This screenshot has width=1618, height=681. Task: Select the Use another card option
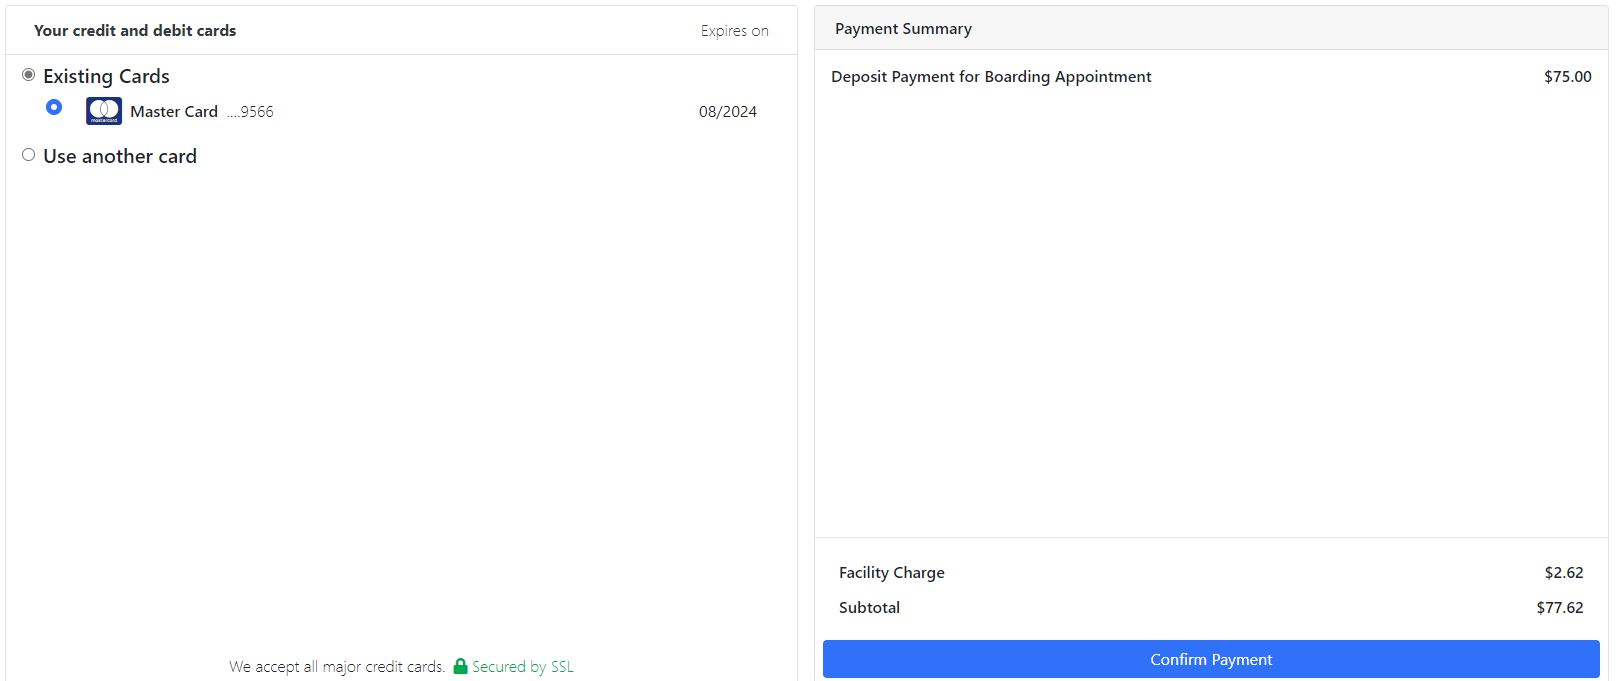(x=29, y=155)
